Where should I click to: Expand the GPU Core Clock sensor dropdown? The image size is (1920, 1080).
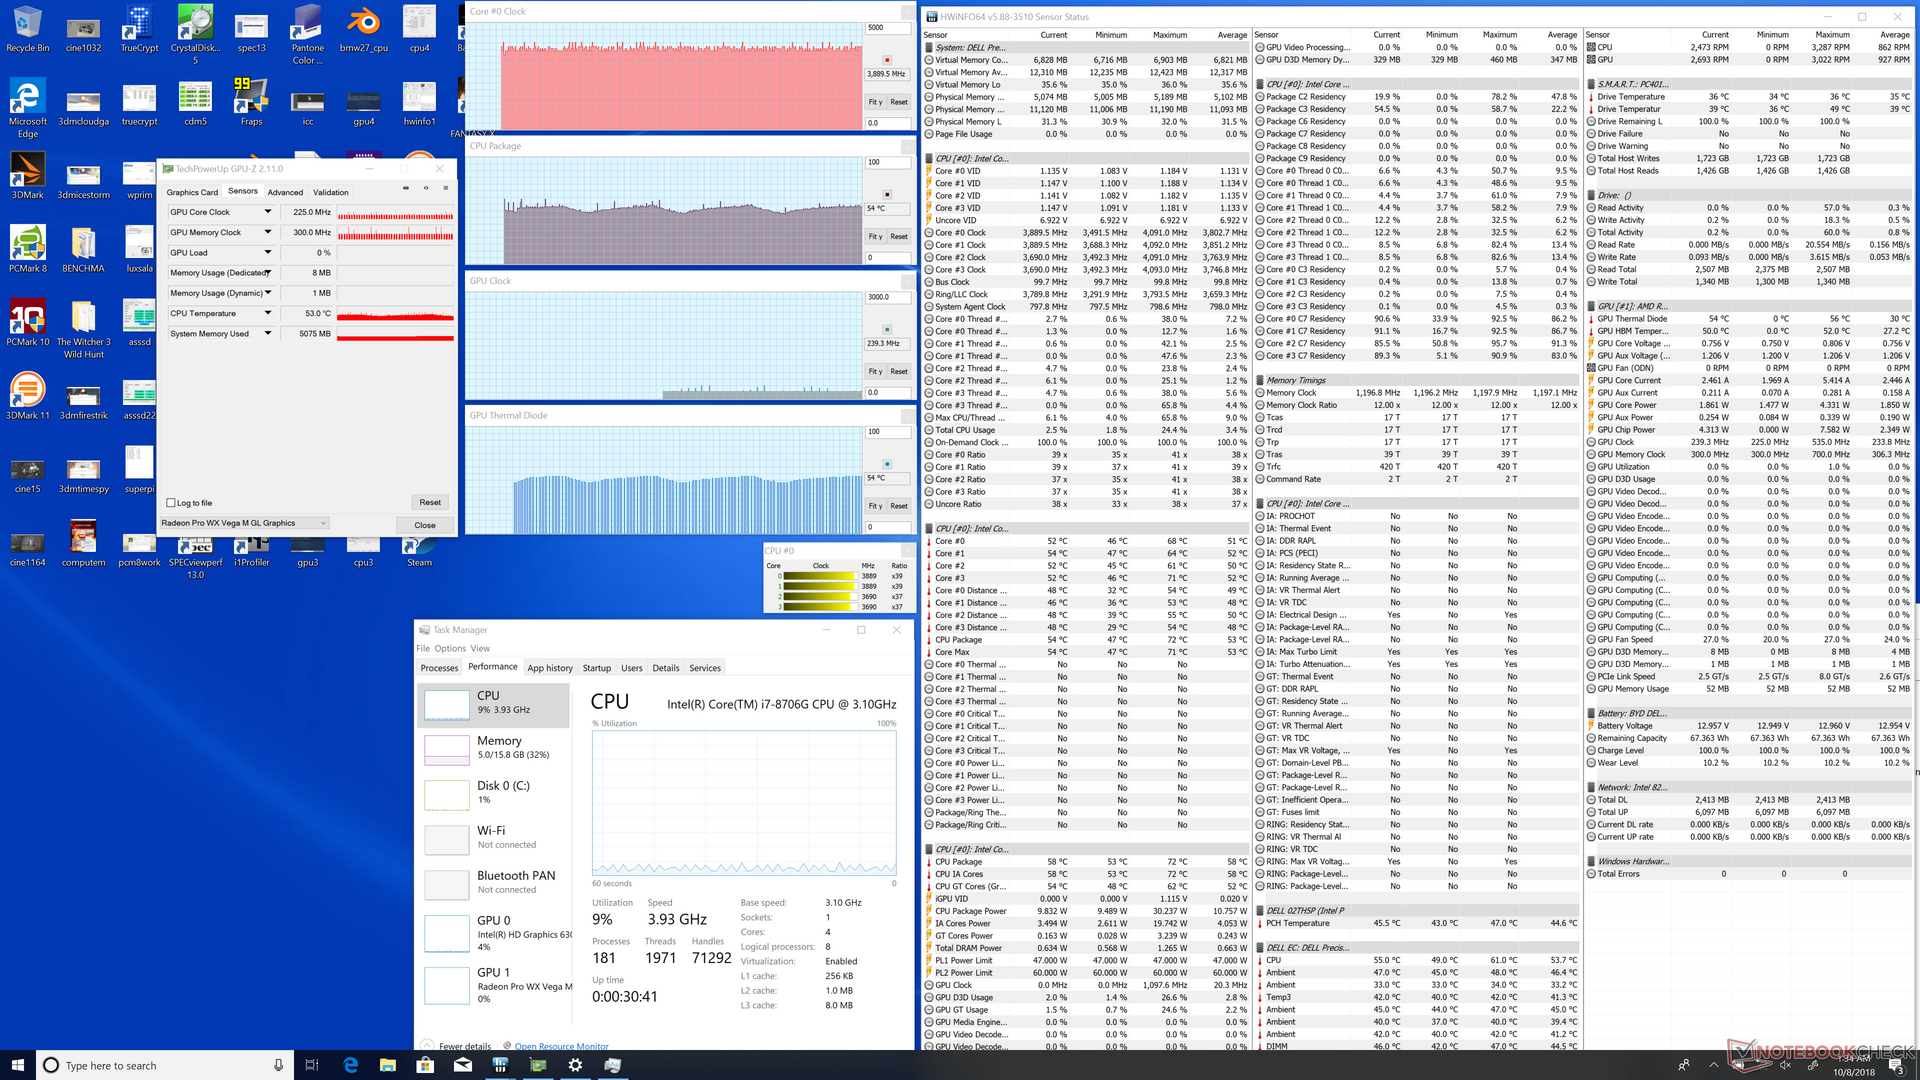pos(267,212)
